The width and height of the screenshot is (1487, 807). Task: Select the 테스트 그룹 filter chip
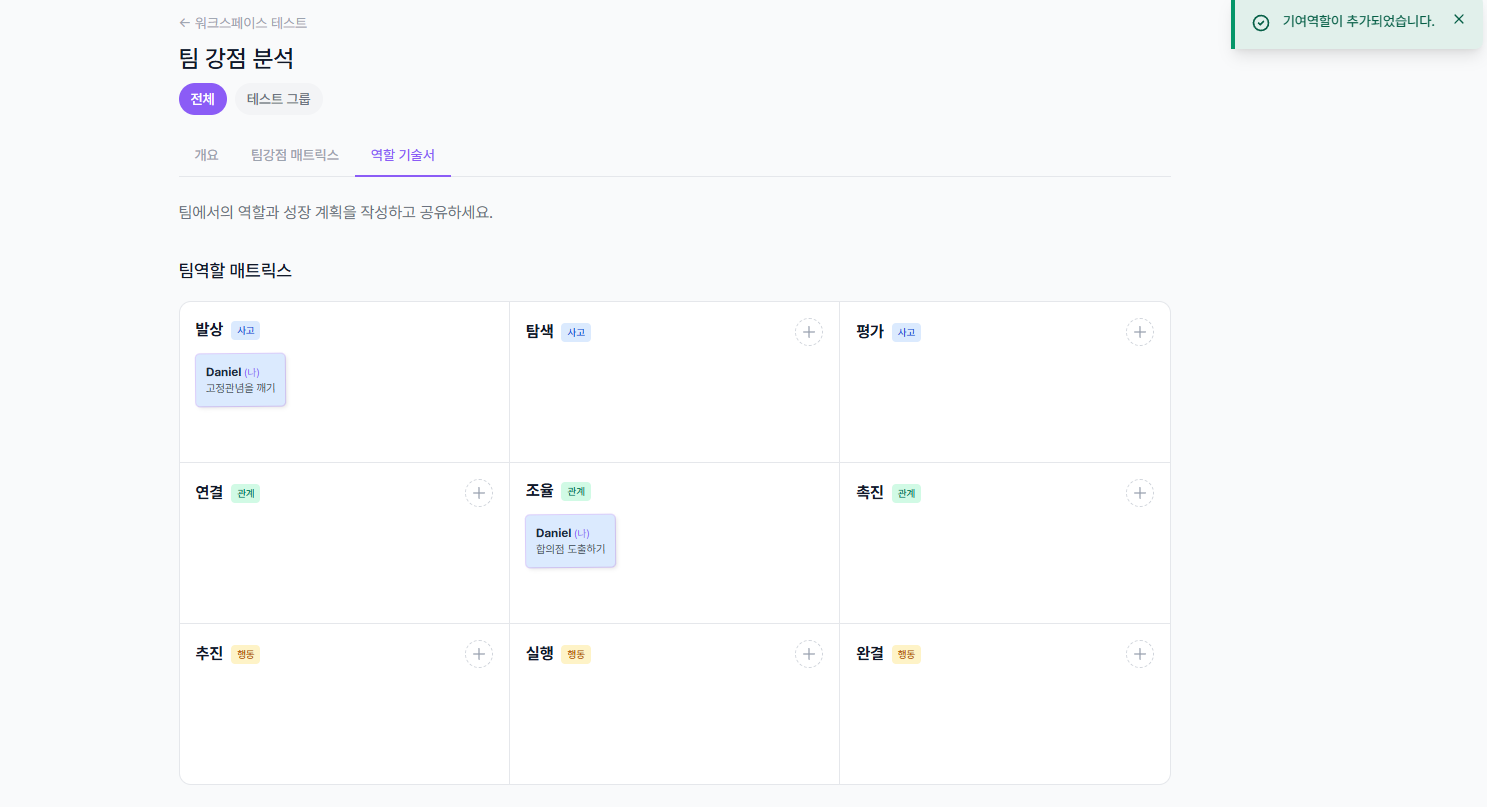[x=278, y=98]
